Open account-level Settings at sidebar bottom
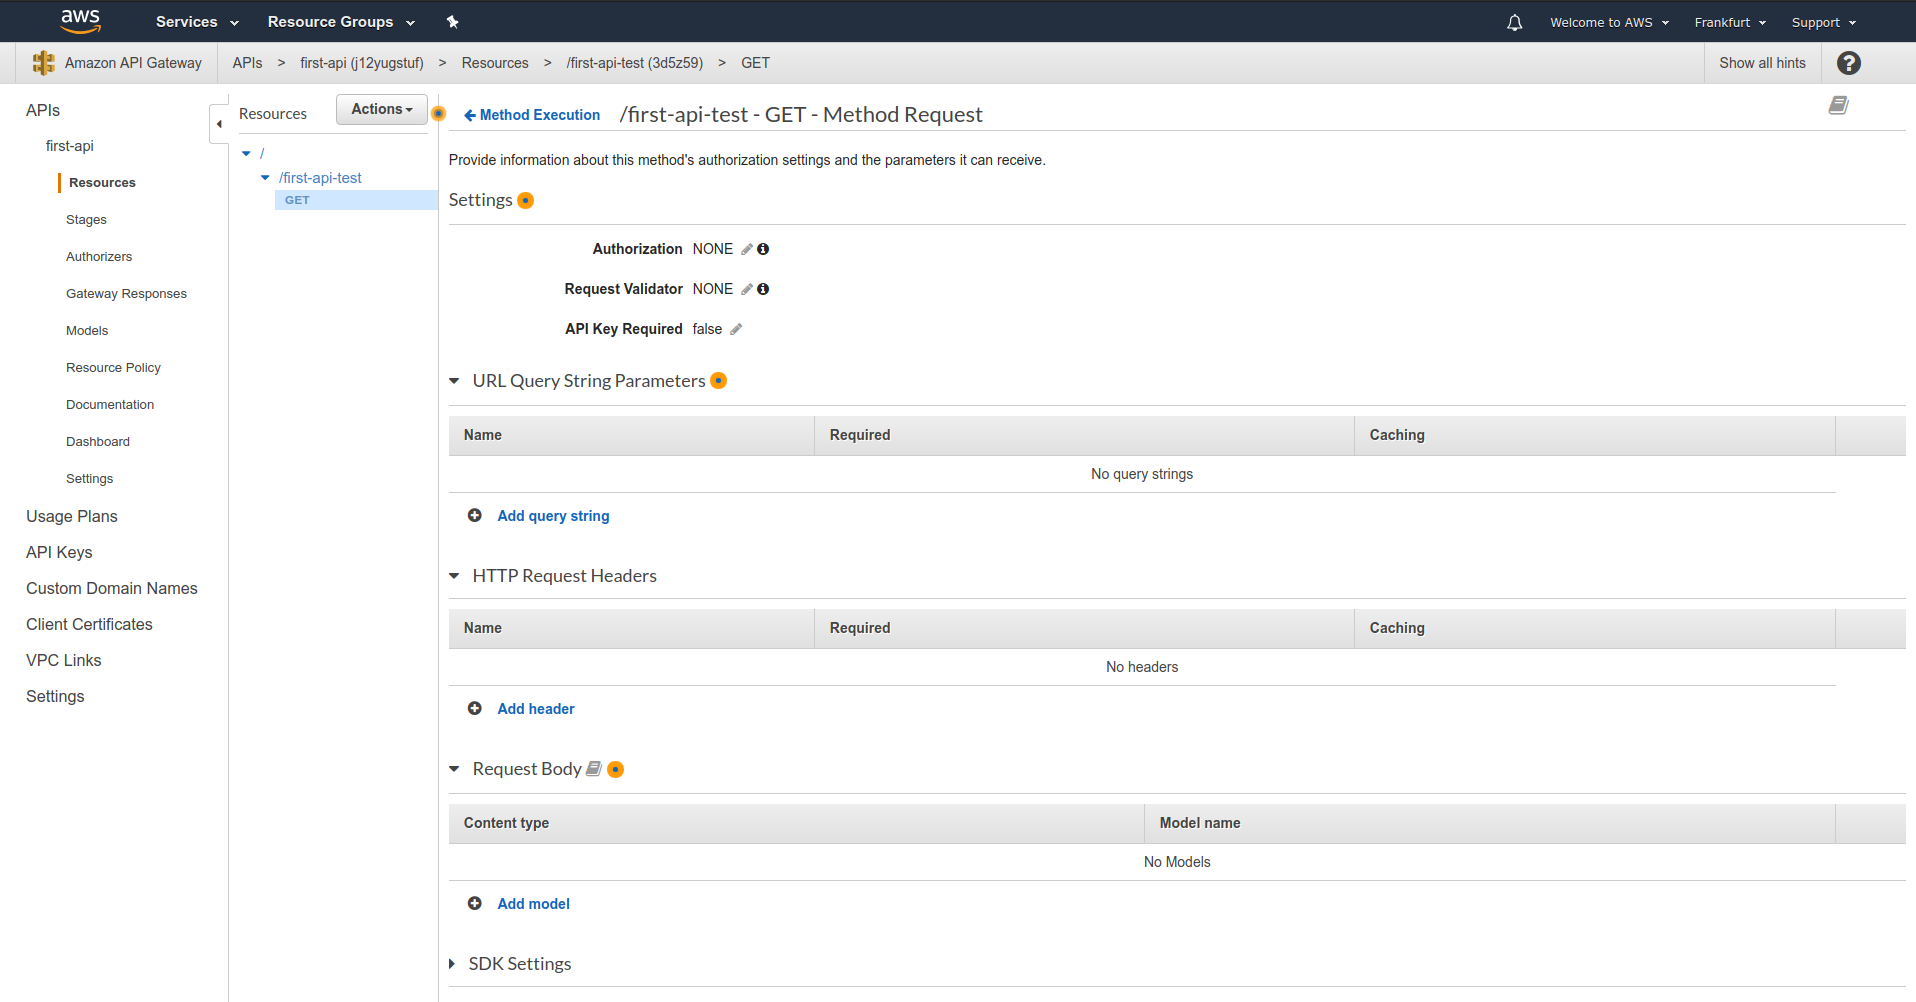1916x1002 pixels. (x=55, y=696)
